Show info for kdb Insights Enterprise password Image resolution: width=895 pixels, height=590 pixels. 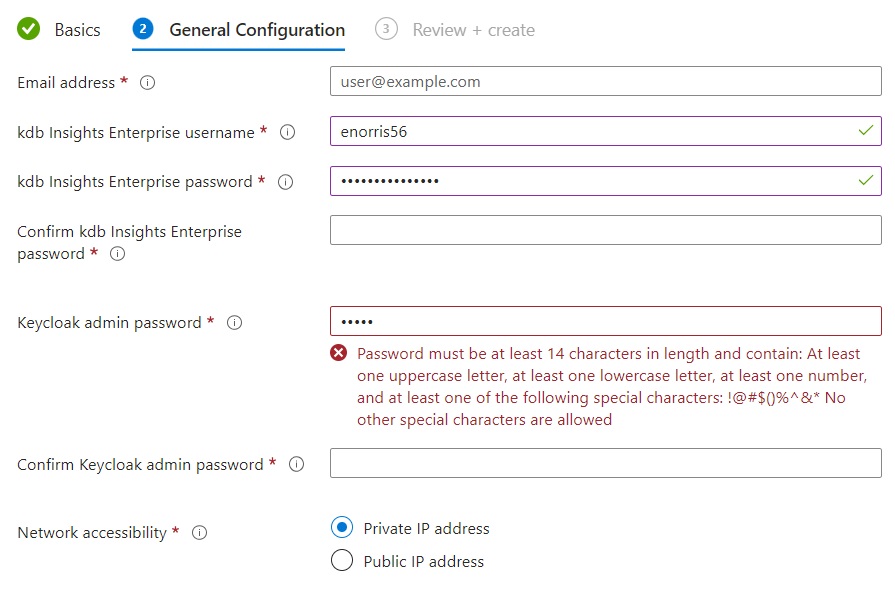[285, 182]
